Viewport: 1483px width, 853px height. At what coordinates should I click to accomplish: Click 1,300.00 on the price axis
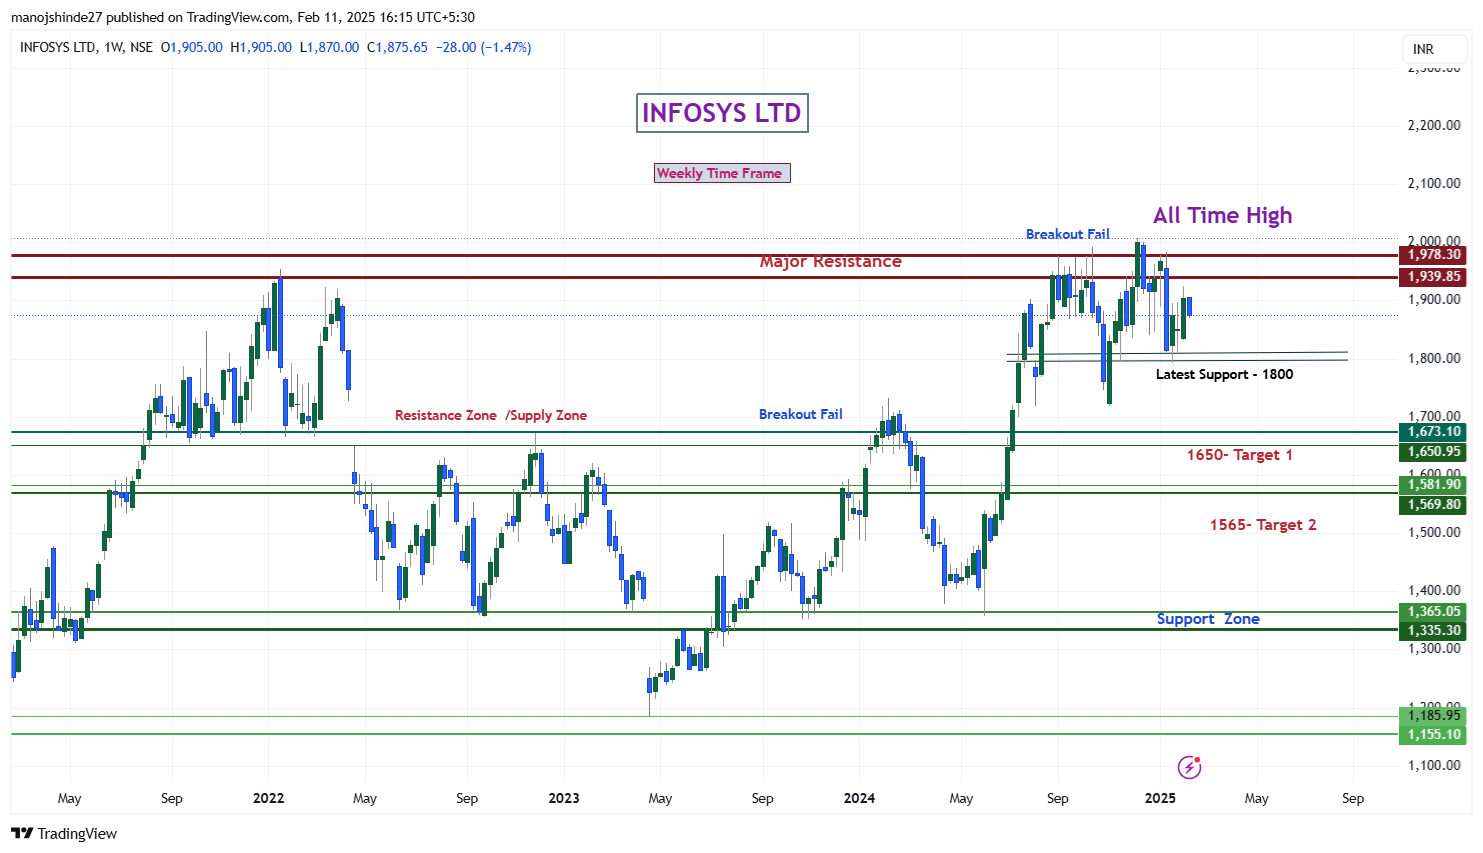pyautogui.click(x=1434, y=648)
